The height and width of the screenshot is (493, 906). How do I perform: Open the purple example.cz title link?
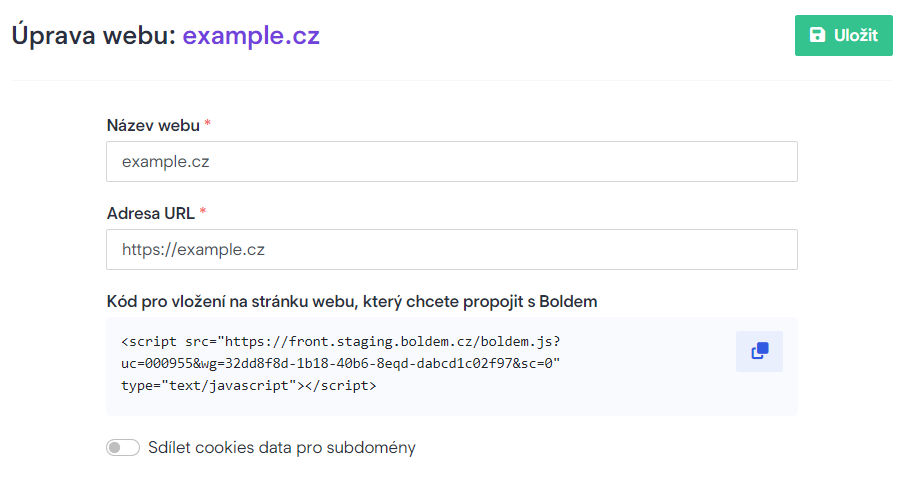(x=251, y=35)
